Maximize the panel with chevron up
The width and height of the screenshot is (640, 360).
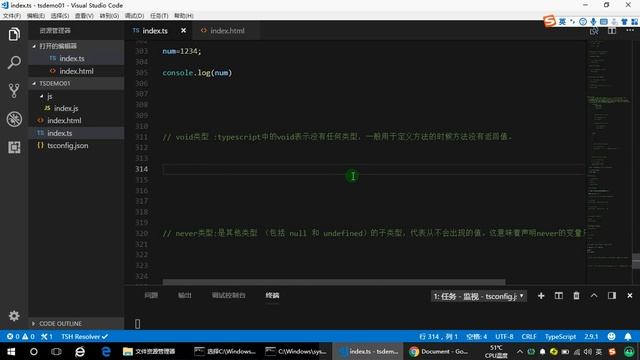click(x=594, y=296)
